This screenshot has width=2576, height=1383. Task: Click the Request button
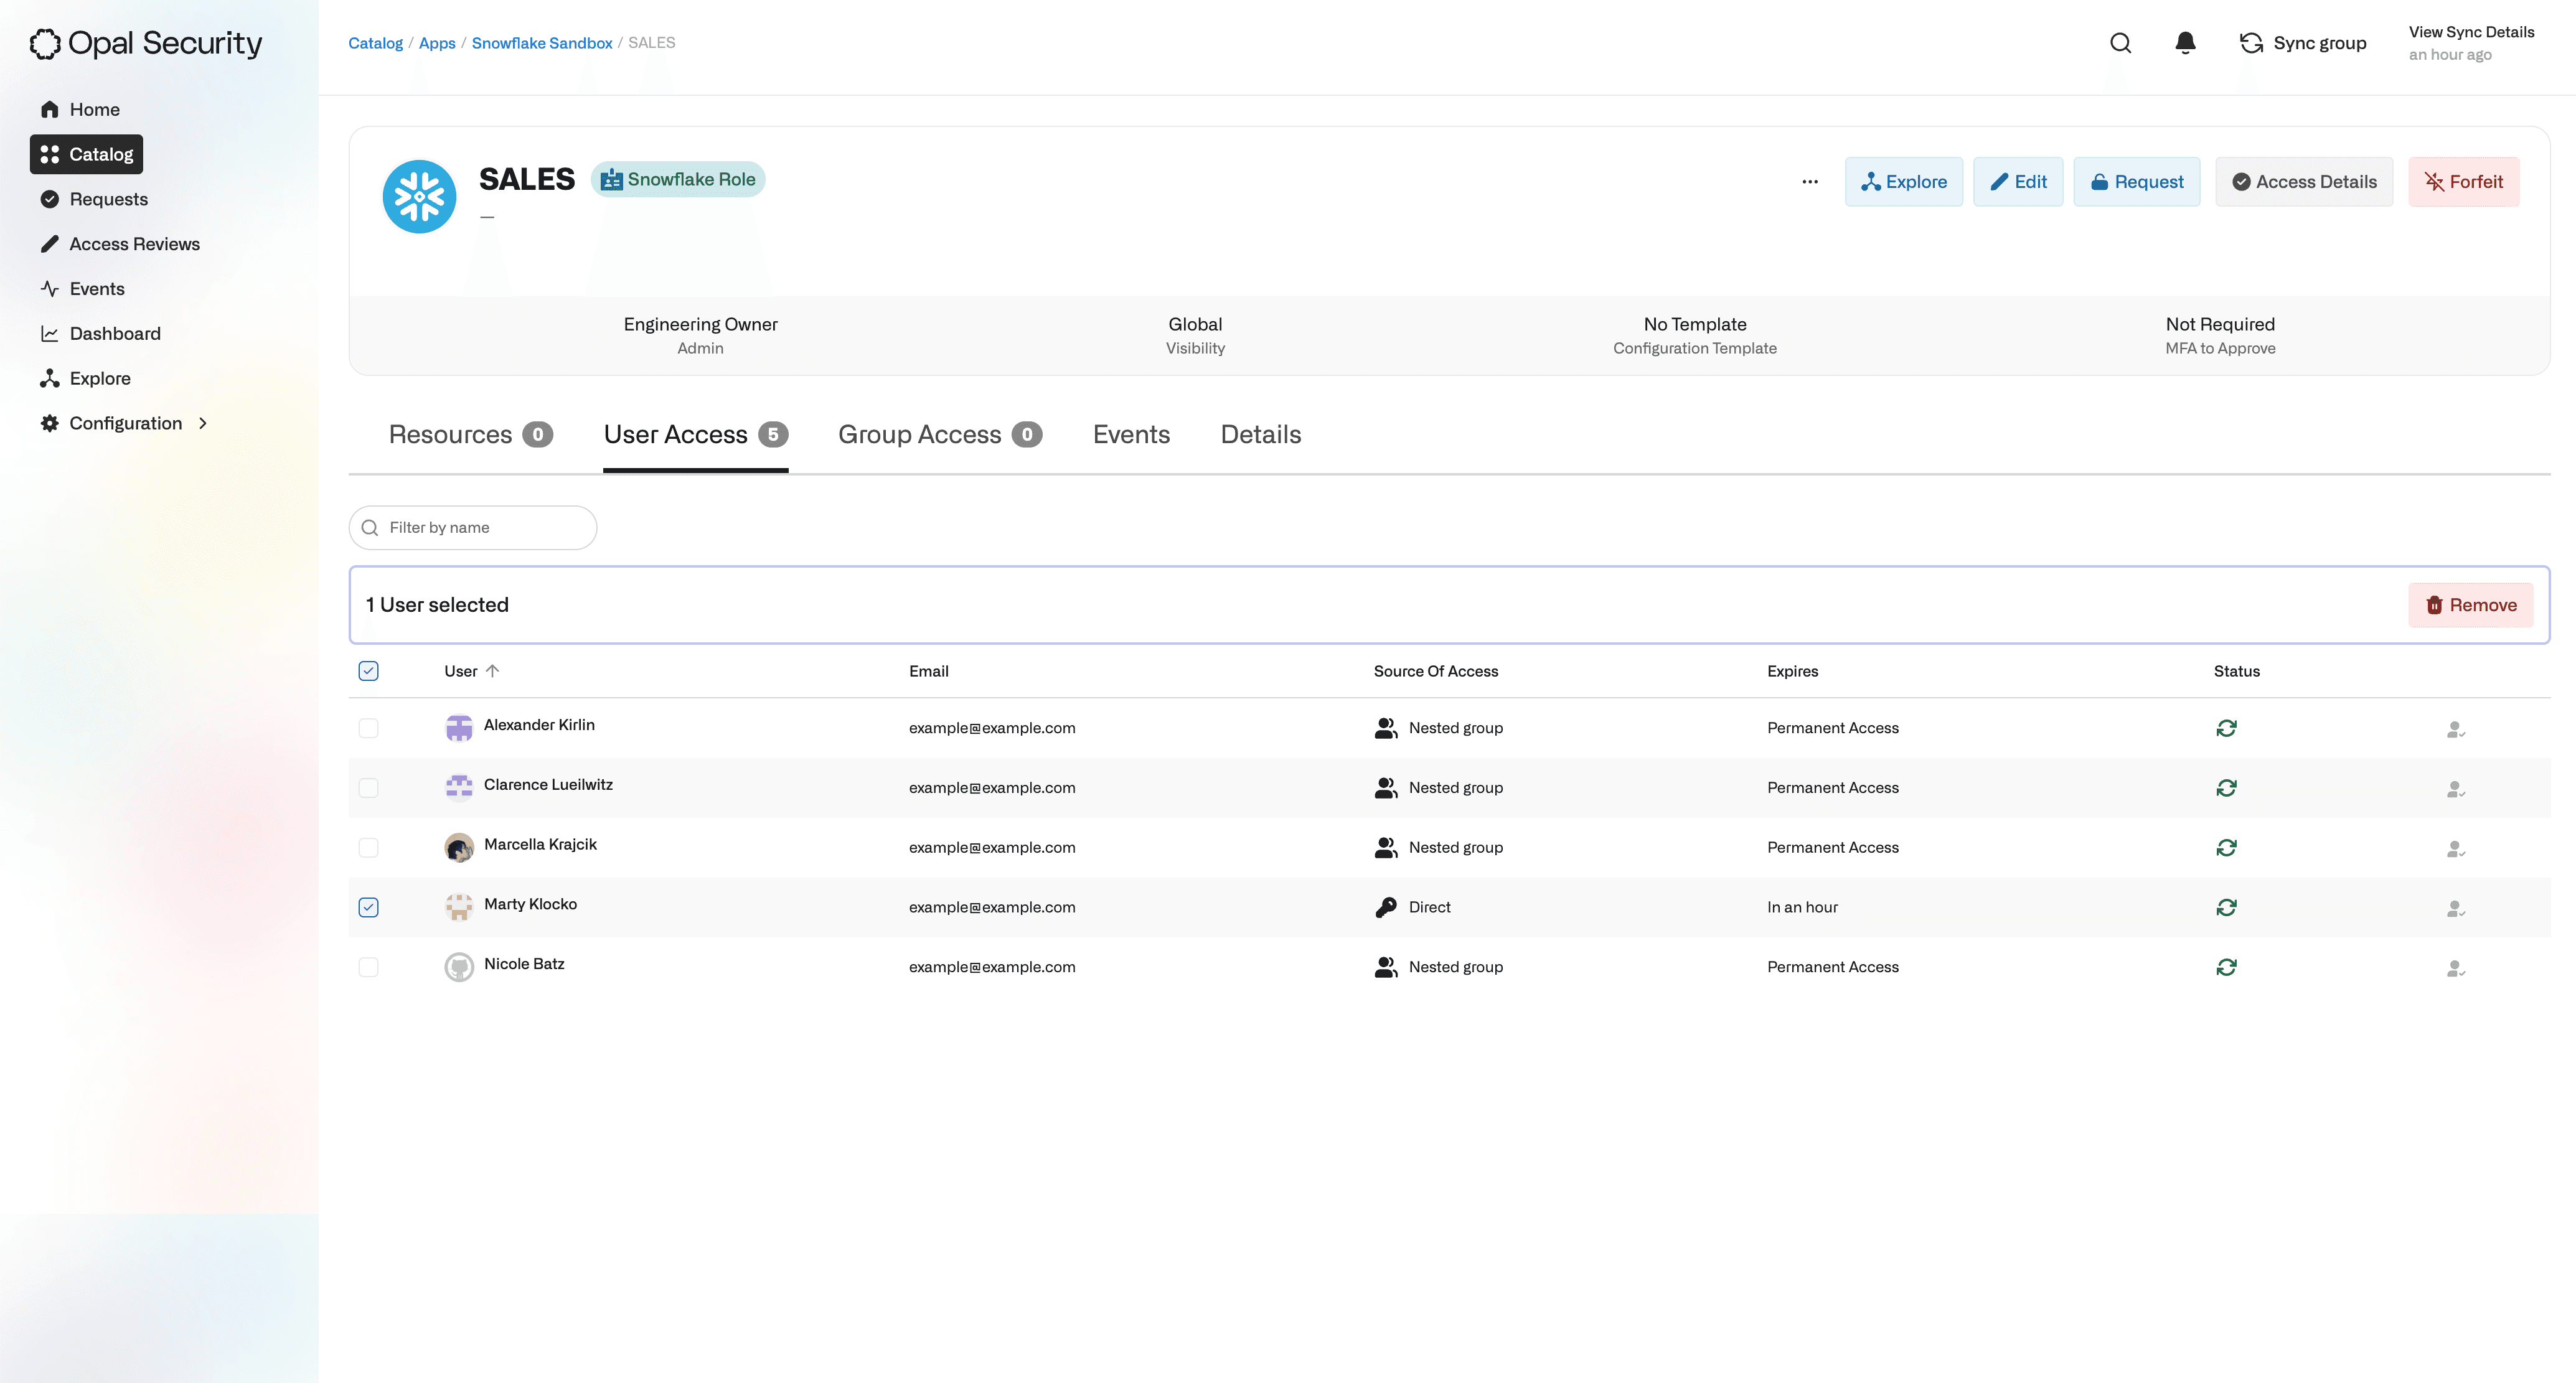(x=2136, y=182)
